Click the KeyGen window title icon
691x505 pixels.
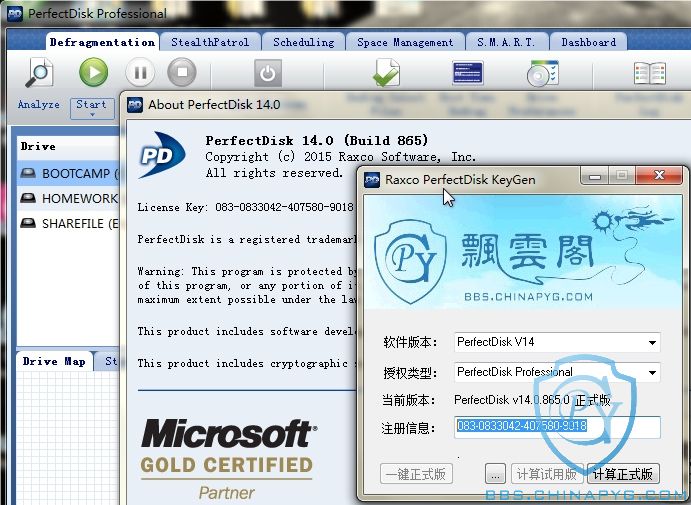pos(372,180)
